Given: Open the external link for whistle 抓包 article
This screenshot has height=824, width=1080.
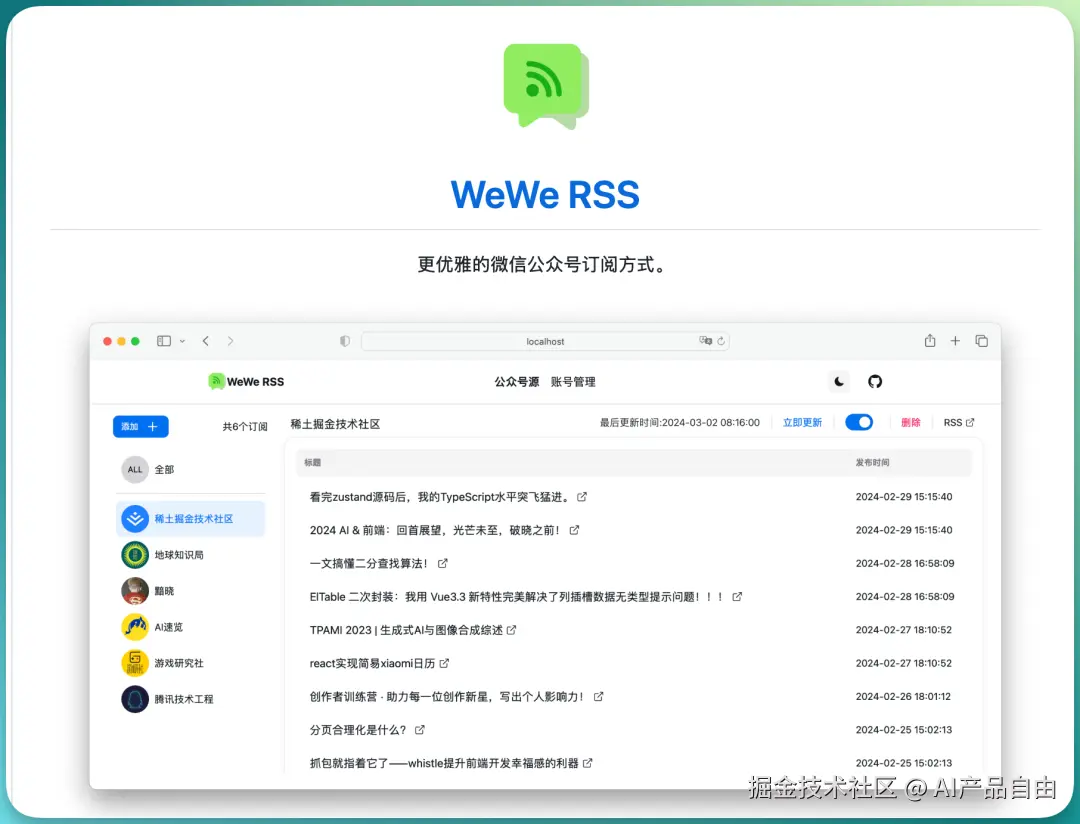Looking at the screenshot, I should coord(588,763).
